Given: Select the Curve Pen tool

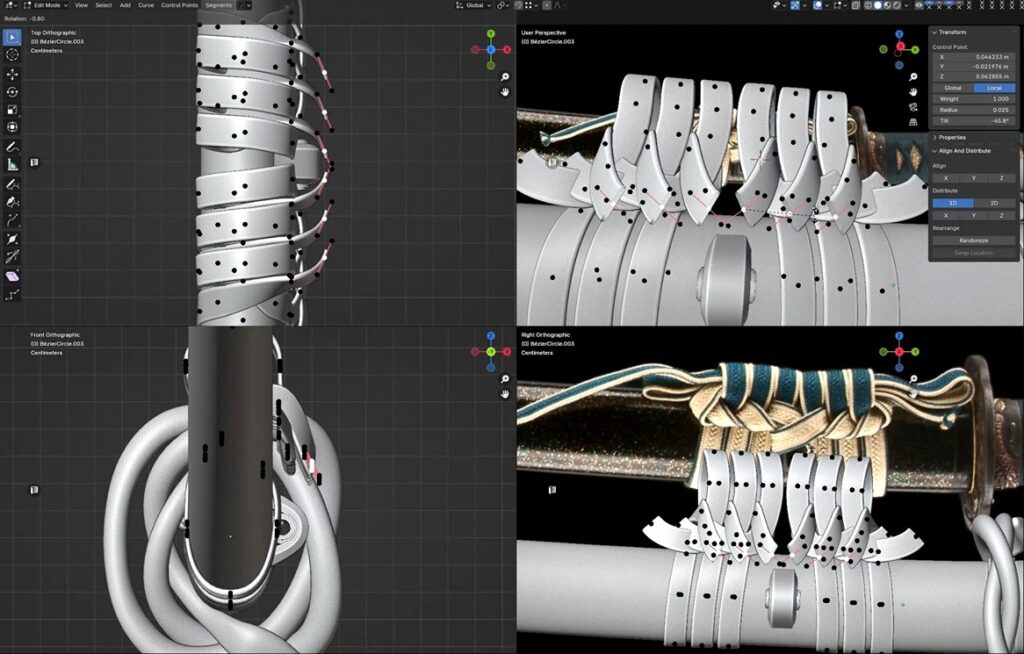Looking at the screenshot, I should click(12, 202).
